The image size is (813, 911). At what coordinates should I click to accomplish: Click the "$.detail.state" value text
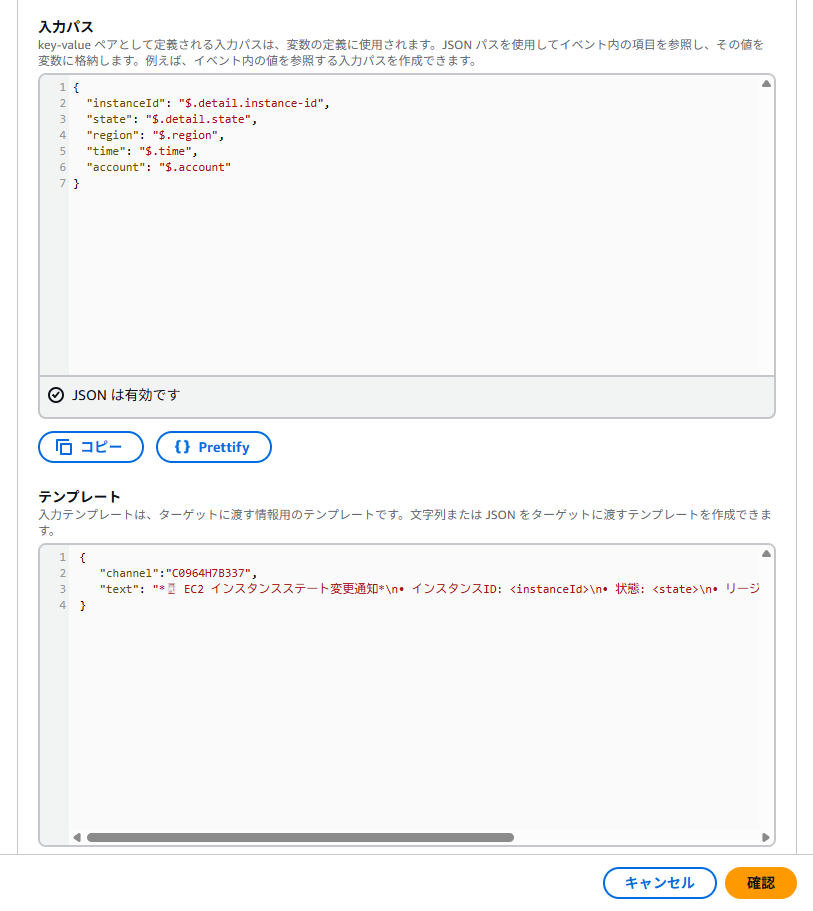[x=198, y=119]
